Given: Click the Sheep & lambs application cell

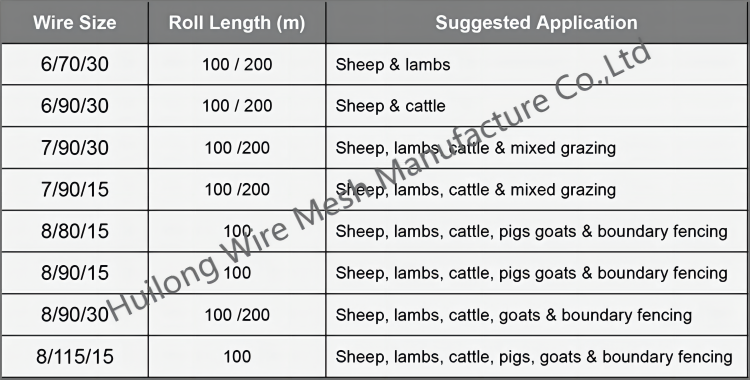Looking at the screenshot, I should point(536,64).
